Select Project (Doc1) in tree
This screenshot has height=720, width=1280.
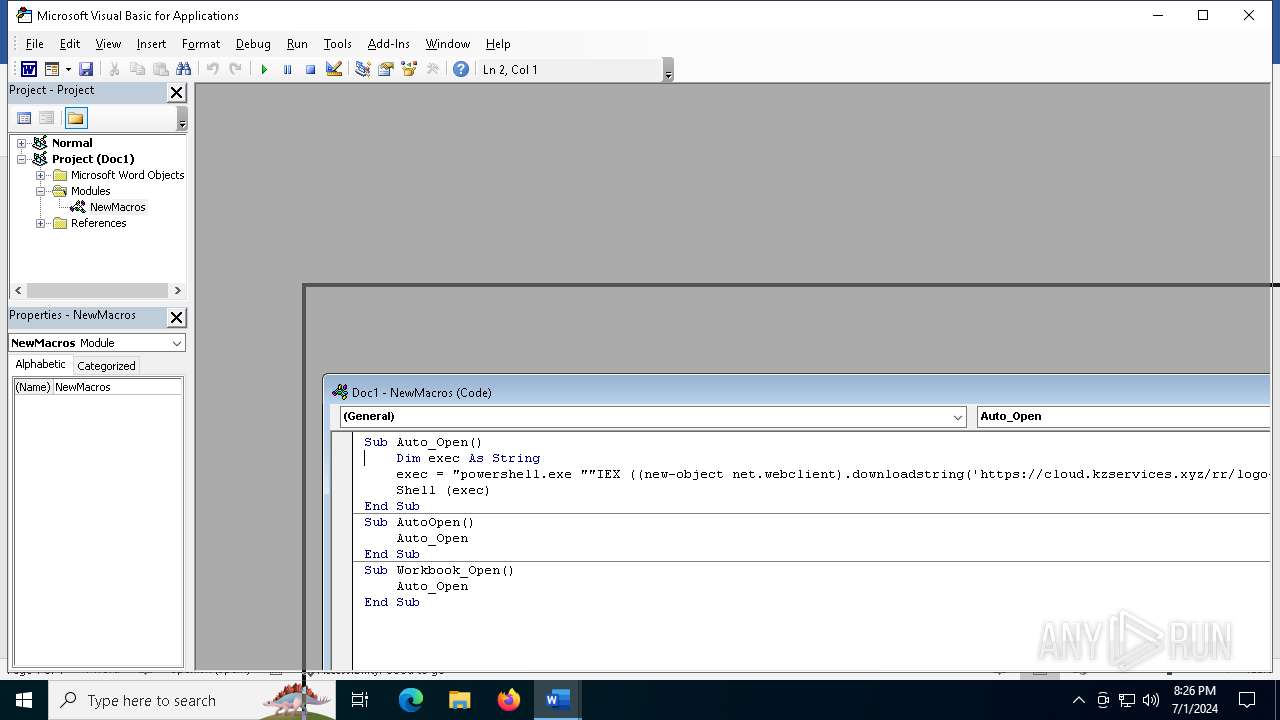[93, 159]
